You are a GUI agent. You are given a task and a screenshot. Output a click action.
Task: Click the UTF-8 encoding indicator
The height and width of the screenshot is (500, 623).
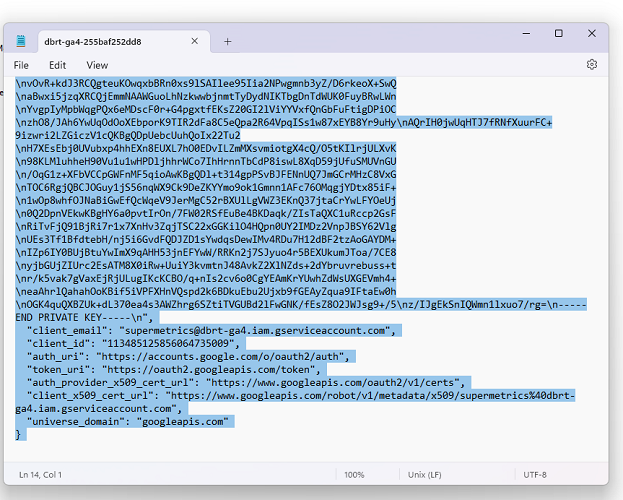click(535, 475)
